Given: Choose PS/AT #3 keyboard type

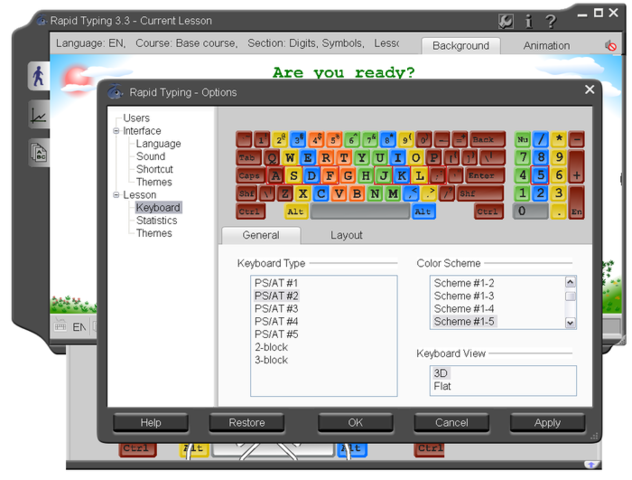Looking at the screenshot, I should click(276, 309).
